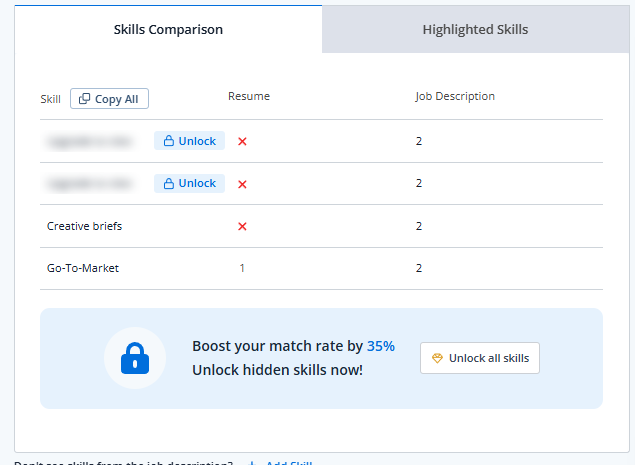Click the 35% match rate text
This screenshot has height=465, width=635.
tap(381, 346)
